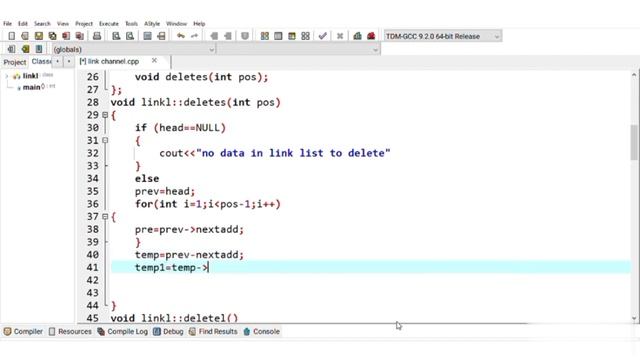
Task: Click right tab-scroll arrow beside Classes
Action: tap(69, 61)
